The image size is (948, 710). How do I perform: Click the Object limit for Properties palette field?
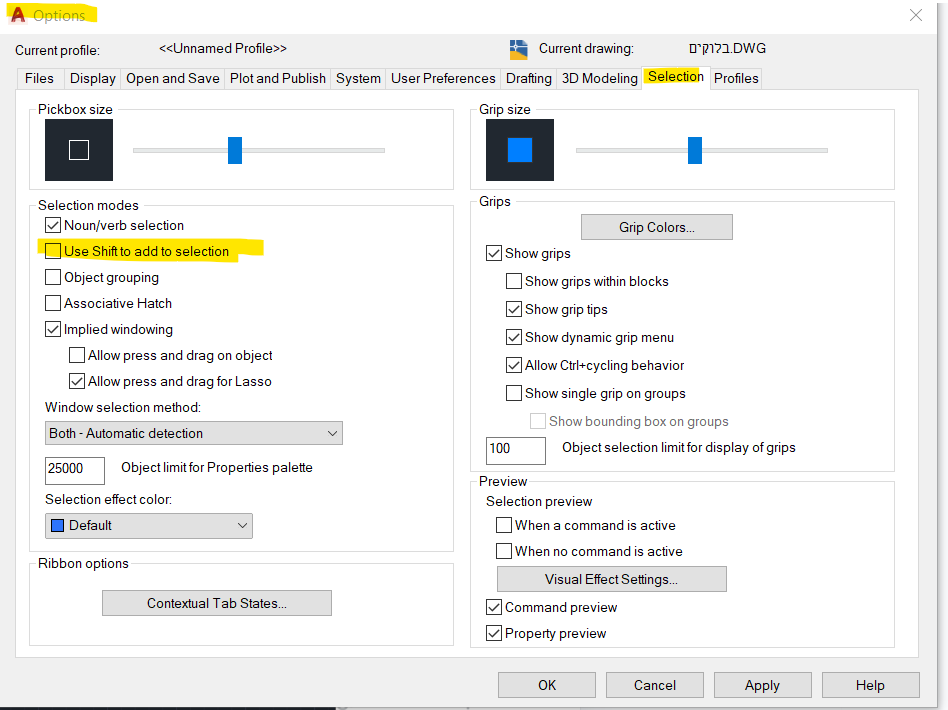[75, 468]
